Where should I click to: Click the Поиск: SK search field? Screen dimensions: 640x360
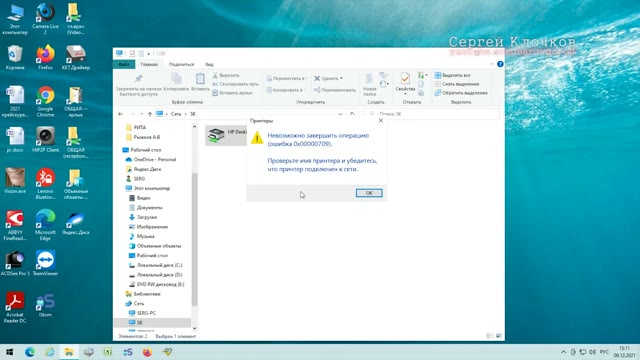click(432, 114)
